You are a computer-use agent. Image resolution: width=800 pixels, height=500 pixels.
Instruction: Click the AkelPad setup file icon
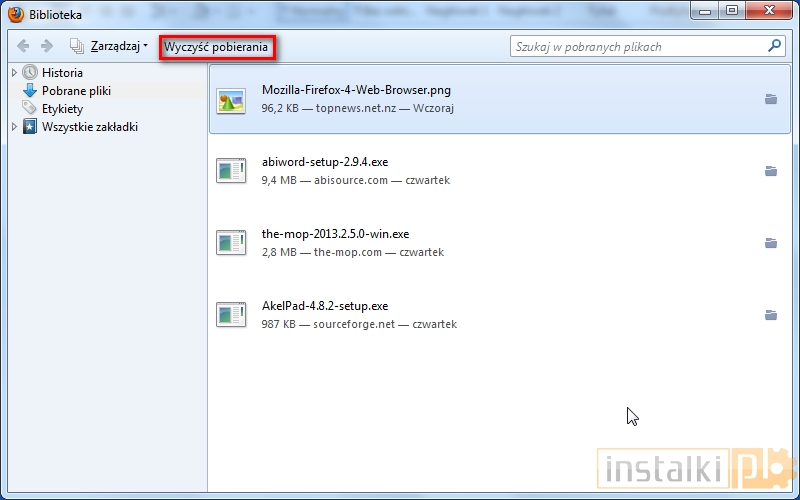coord(231,314)
